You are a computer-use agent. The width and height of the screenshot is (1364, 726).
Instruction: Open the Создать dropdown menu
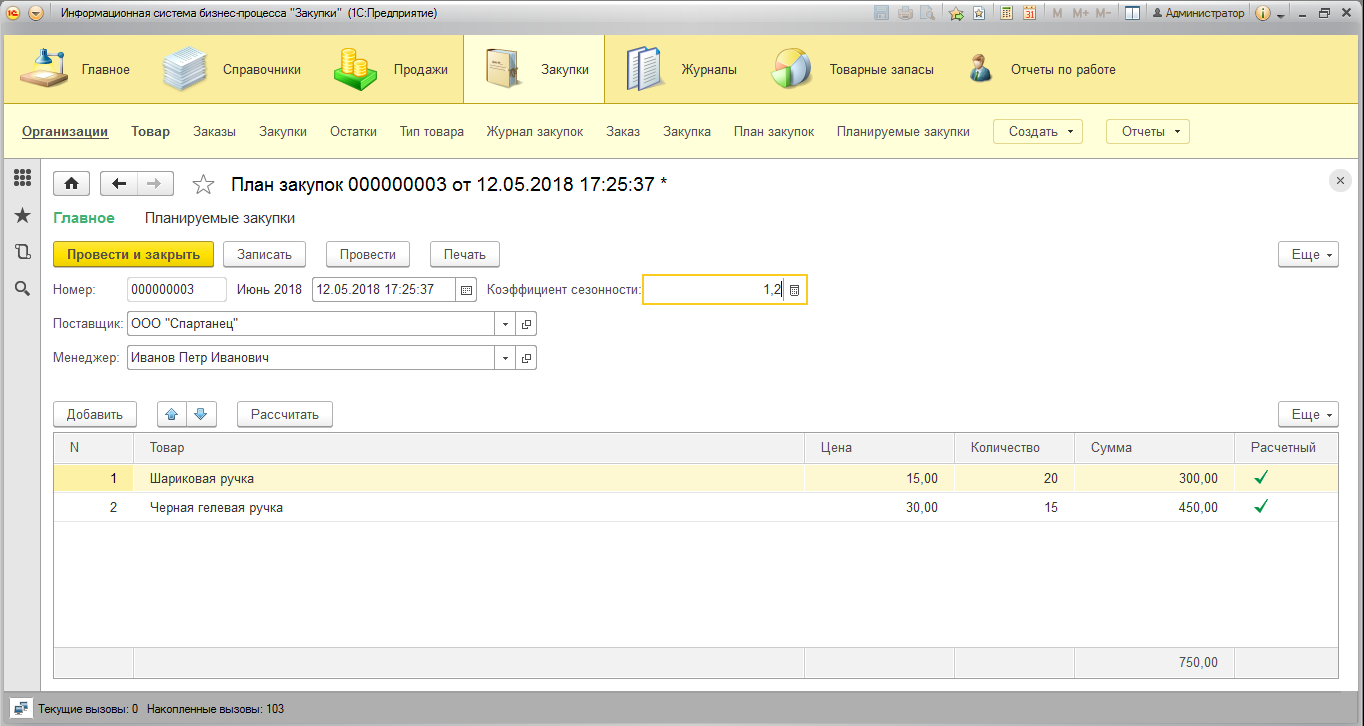click(1037, 132)
